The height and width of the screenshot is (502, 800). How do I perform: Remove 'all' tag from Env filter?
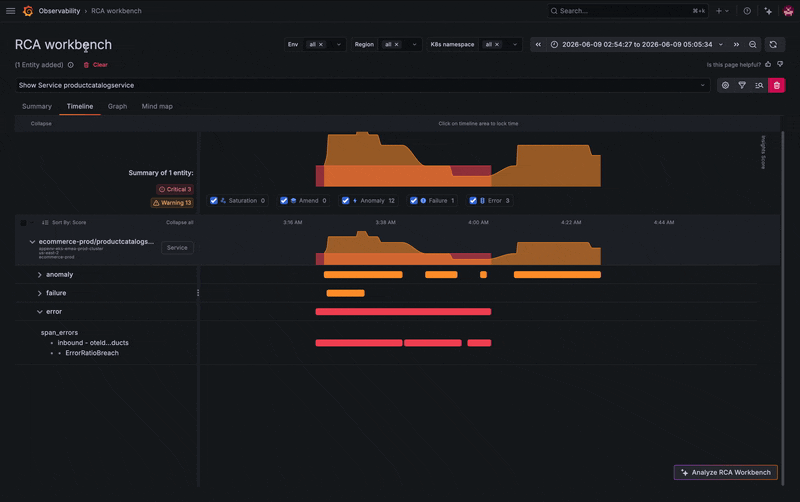321,44
